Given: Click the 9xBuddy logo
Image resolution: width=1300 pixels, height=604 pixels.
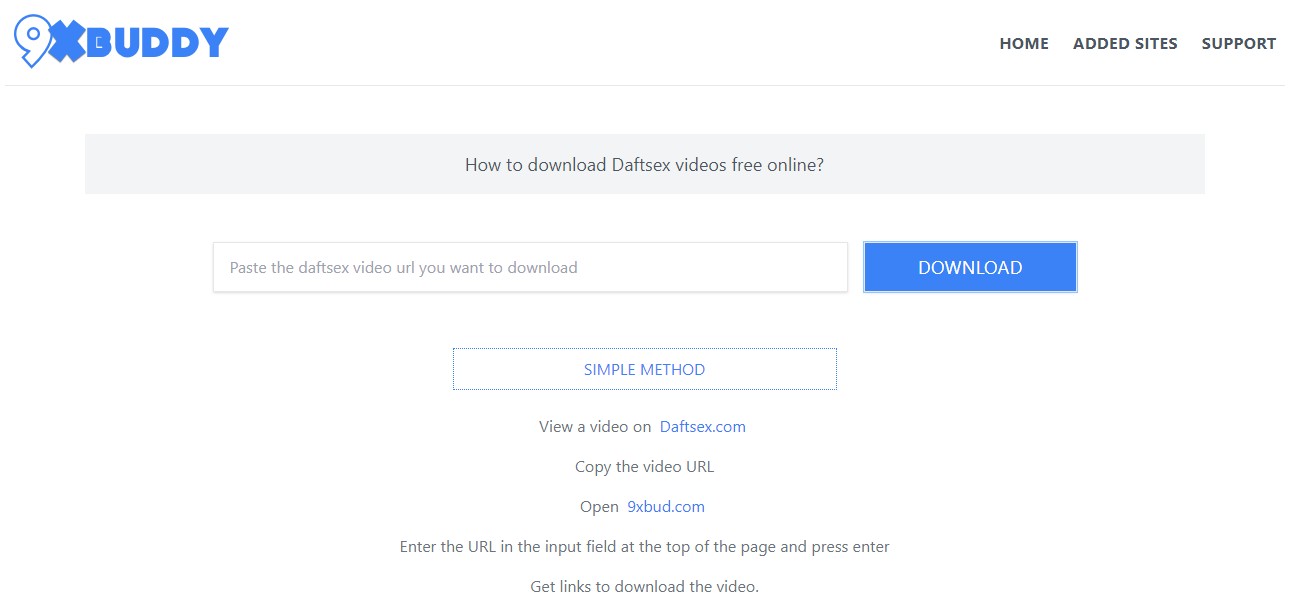Looking at the screenshot, I should [121, 43].
